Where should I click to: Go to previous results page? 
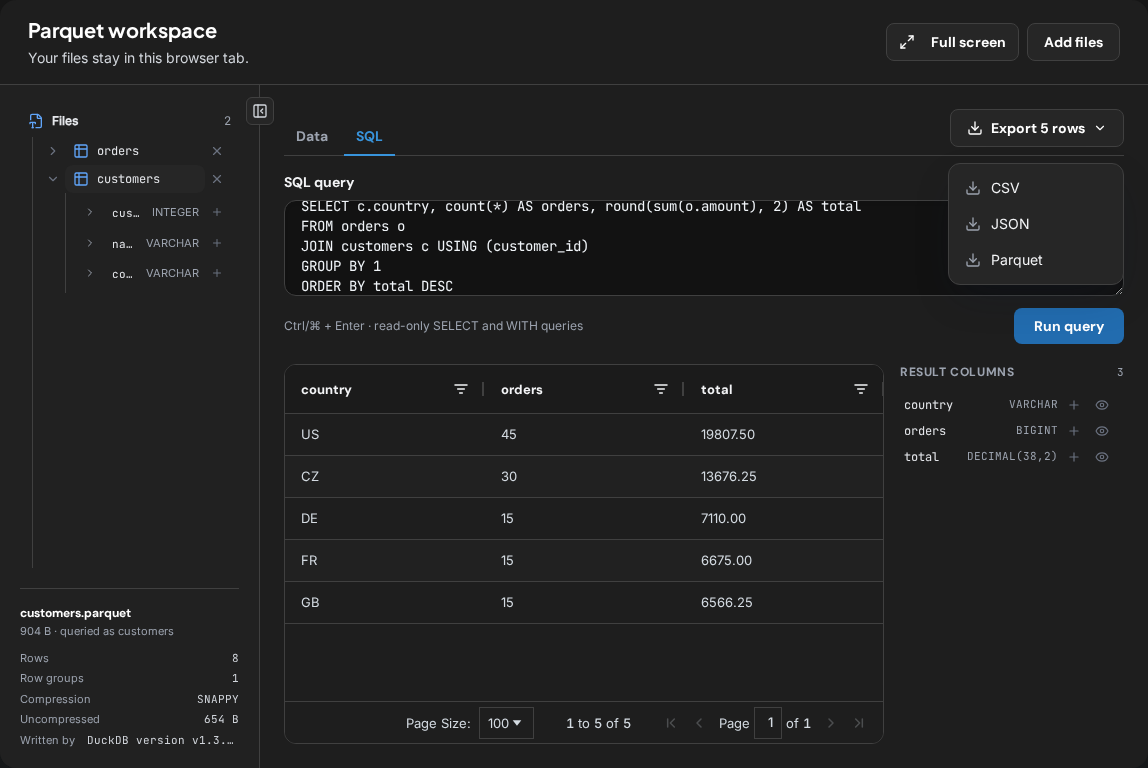(x=699, y=723)
